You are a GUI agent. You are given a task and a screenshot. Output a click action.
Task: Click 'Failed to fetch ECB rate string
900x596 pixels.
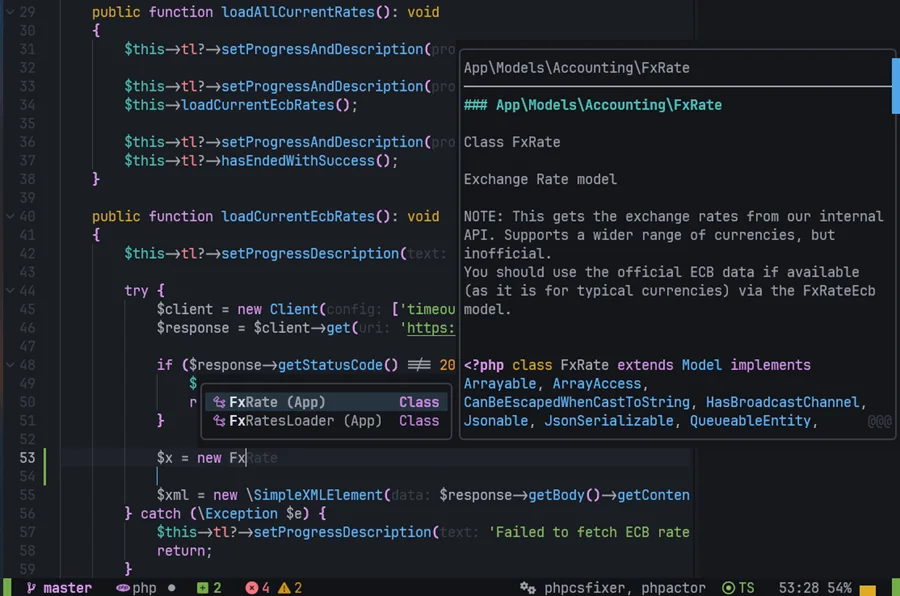pos(589,532)
